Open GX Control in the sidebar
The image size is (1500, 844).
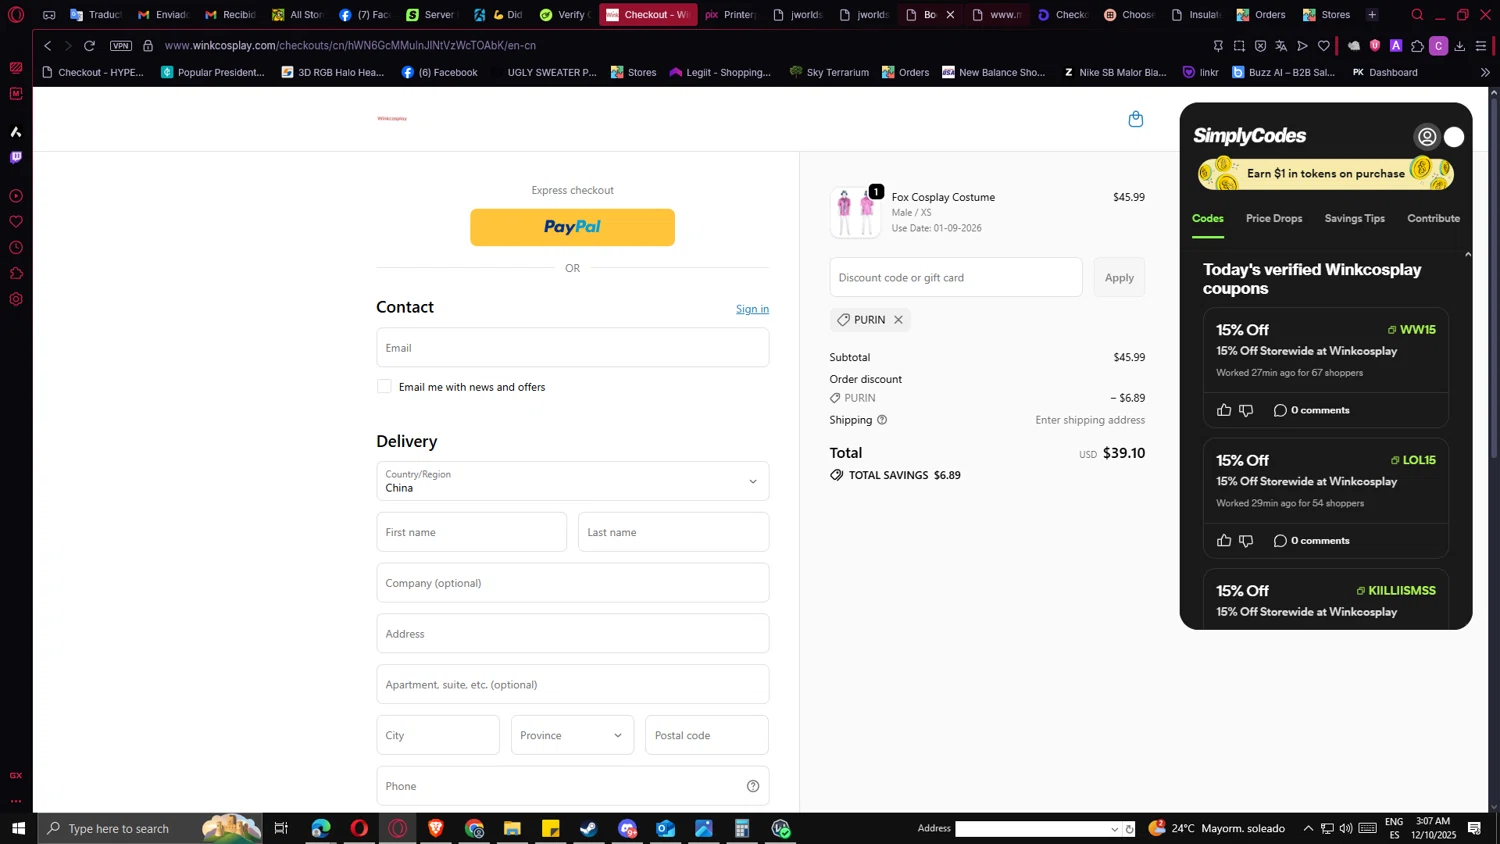coord(16,775)
